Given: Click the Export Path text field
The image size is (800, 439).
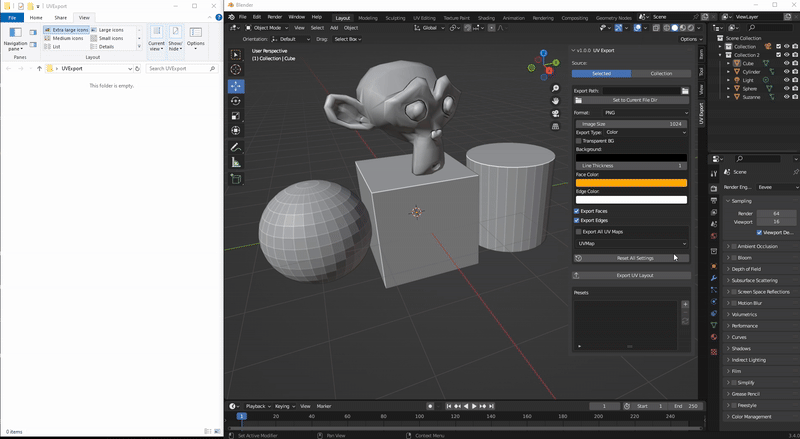Looking at the screenshot, I should pos(641,91).
